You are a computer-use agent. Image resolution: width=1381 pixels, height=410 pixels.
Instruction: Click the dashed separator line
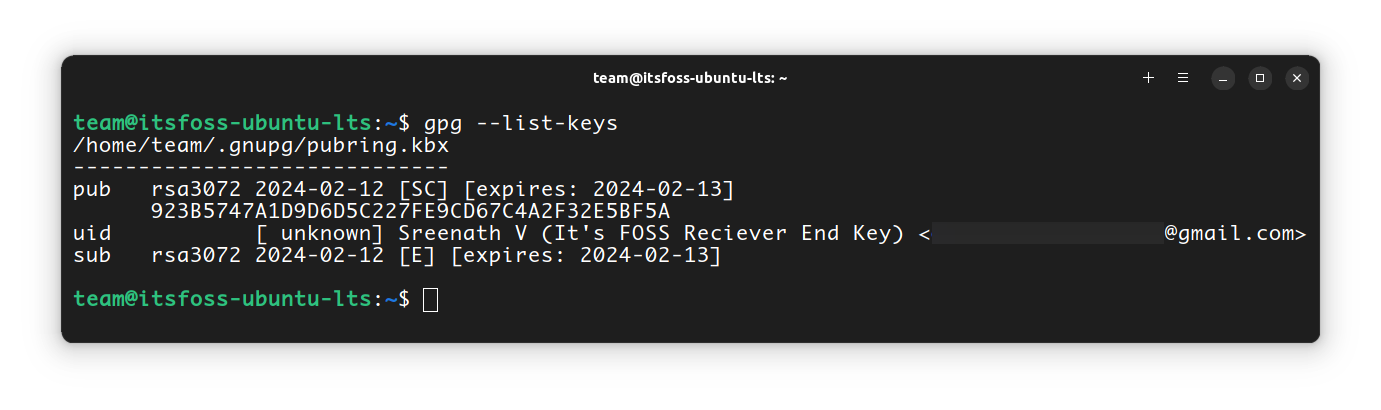(x=261, y=168)
